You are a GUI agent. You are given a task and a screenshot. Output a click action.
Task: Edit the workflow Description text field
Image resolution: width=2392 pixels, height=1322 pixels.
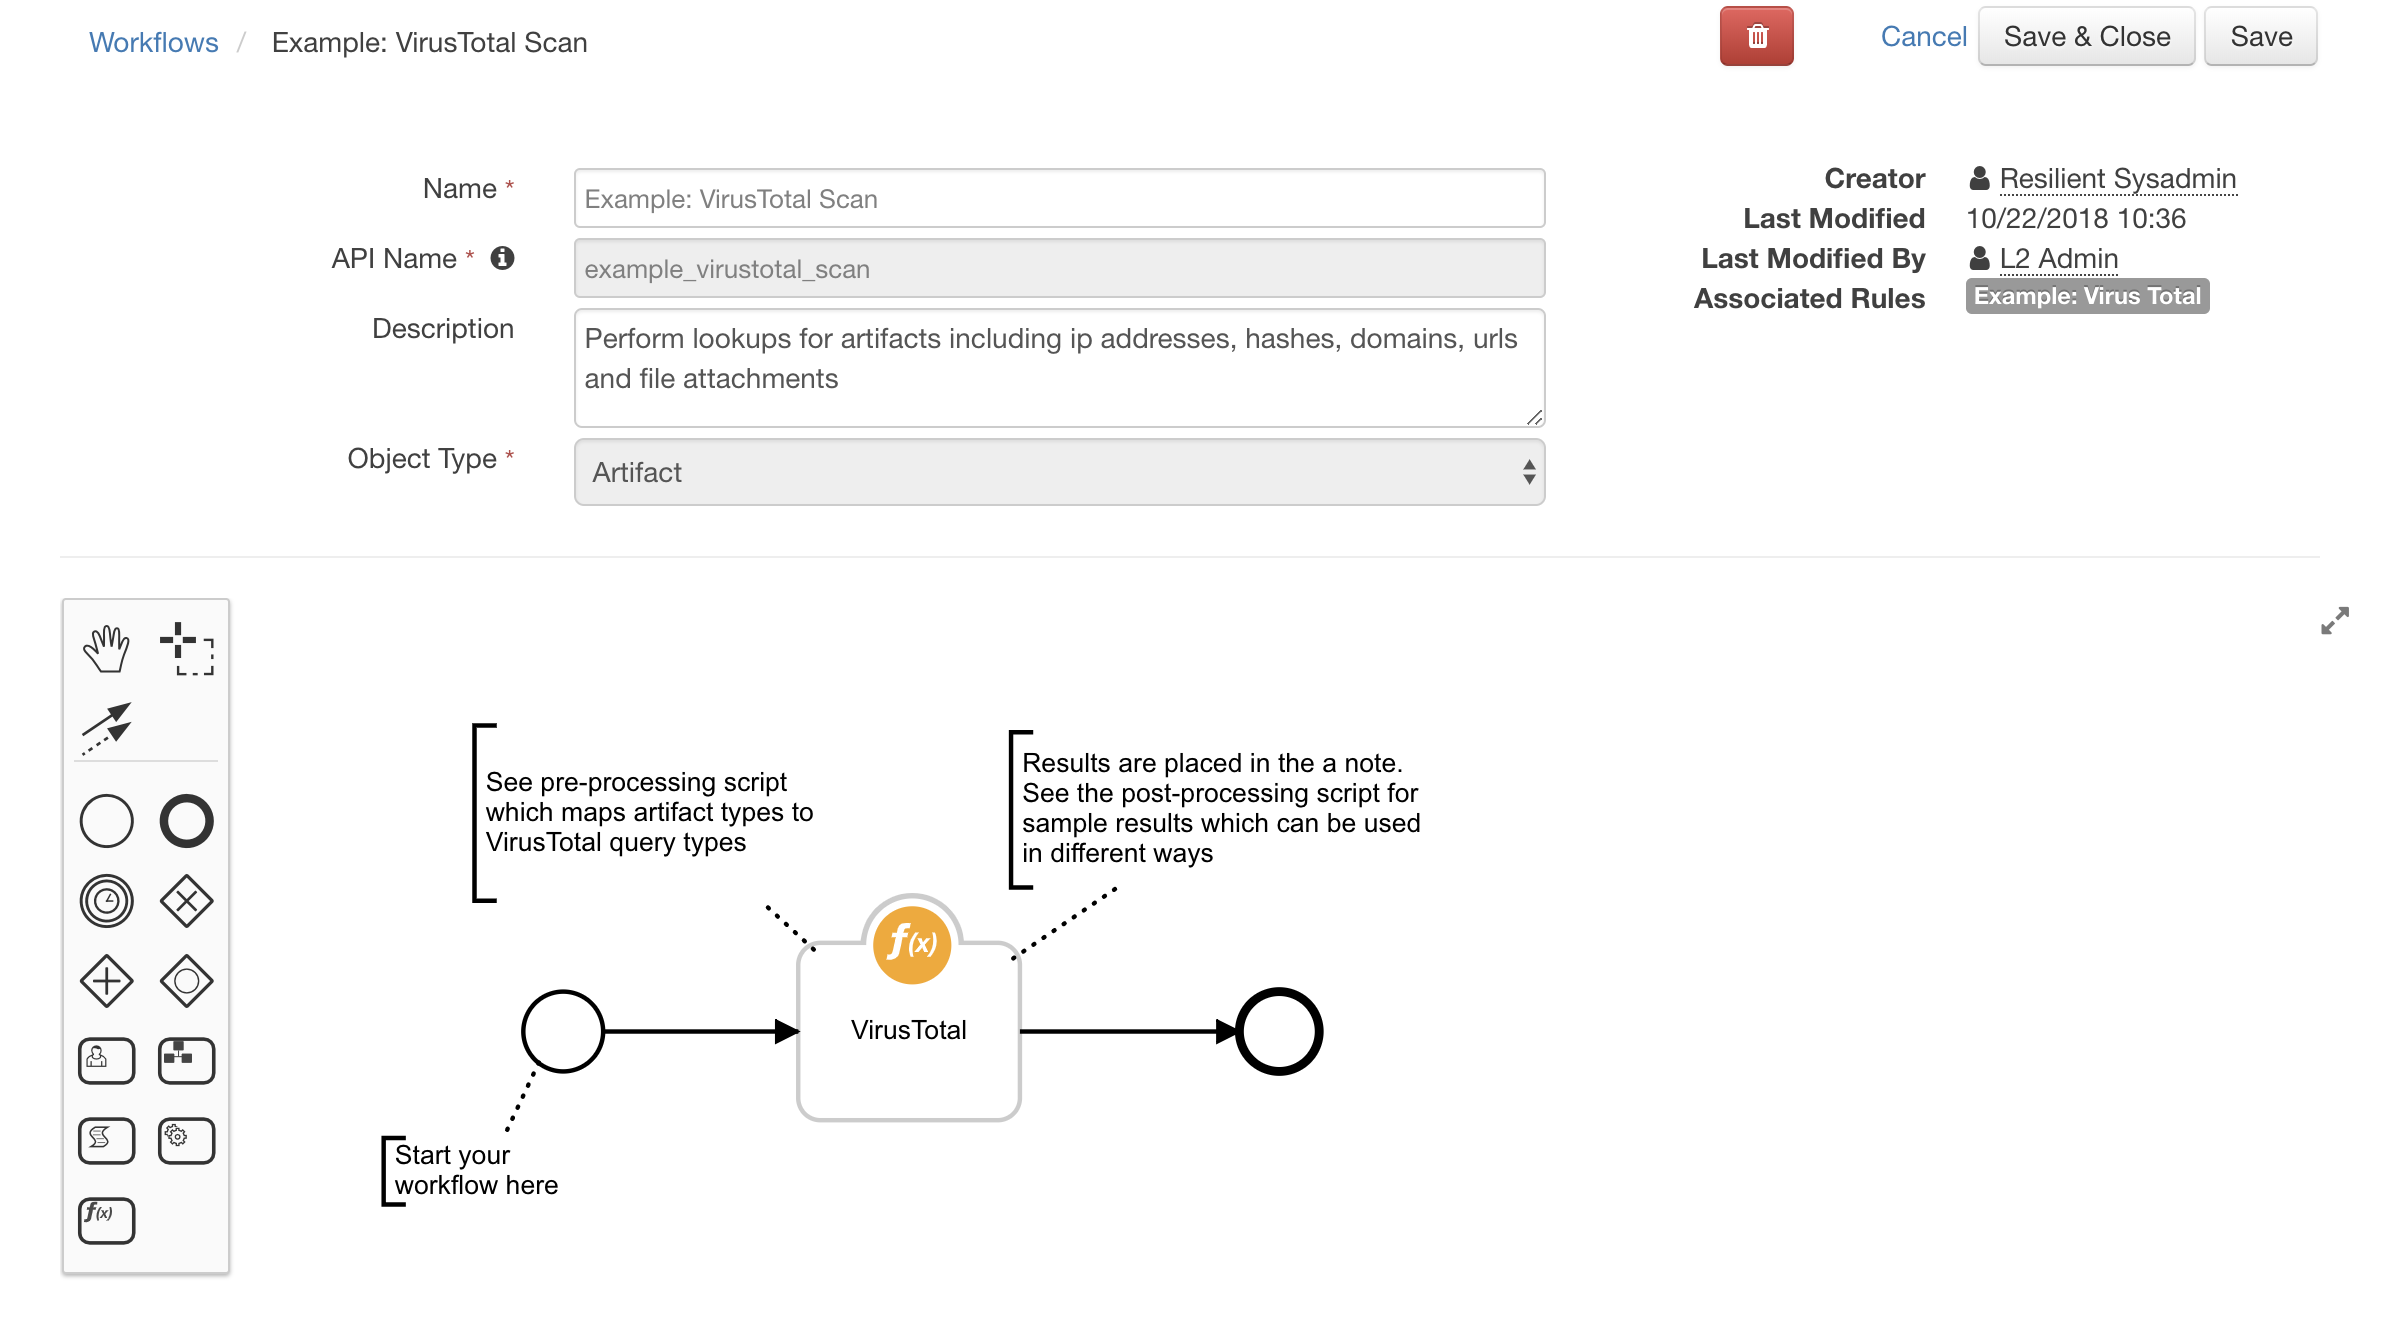pyautogui.click(x=1058, y=367)
